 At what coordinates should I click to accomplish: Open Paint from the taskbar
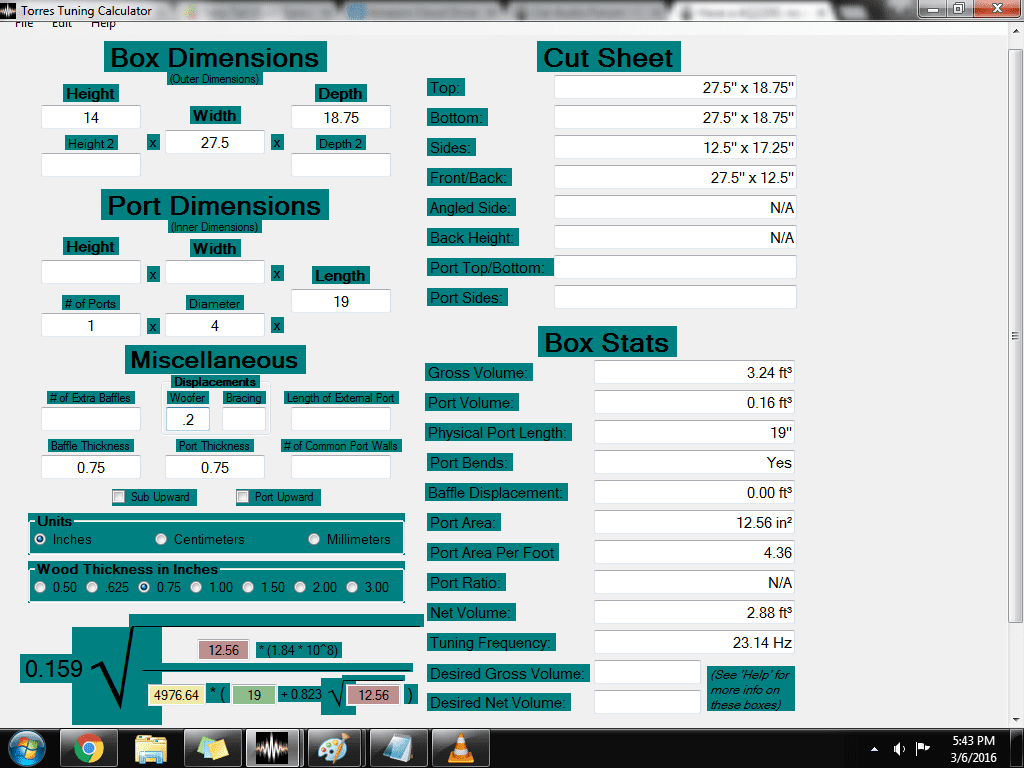coord(334,748)
